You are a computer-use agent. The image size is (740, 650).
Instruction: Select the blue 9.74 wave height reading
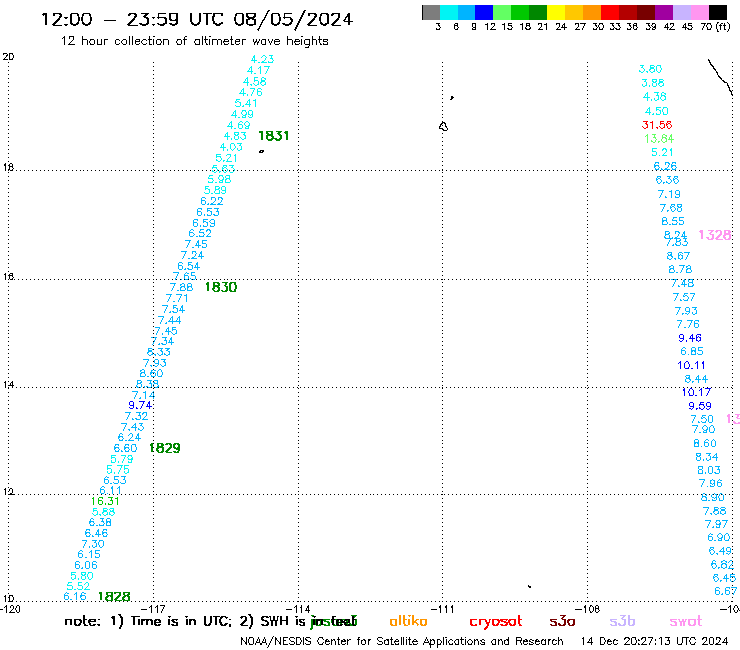pyautogui.click(x=140, y=405)
